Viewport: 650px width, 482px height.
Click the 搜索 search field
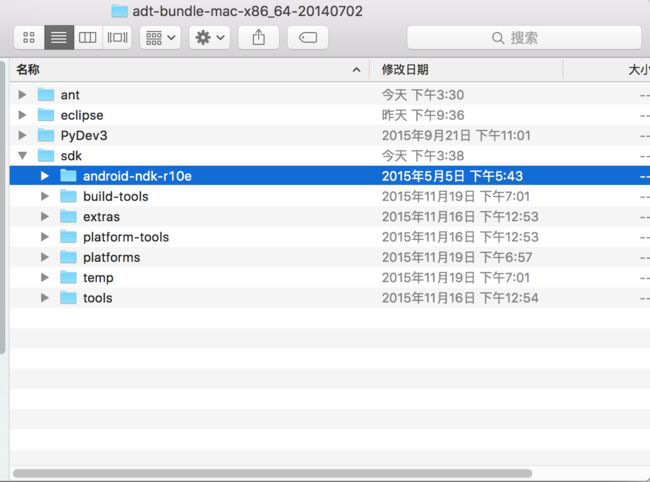tap(524, 38)
